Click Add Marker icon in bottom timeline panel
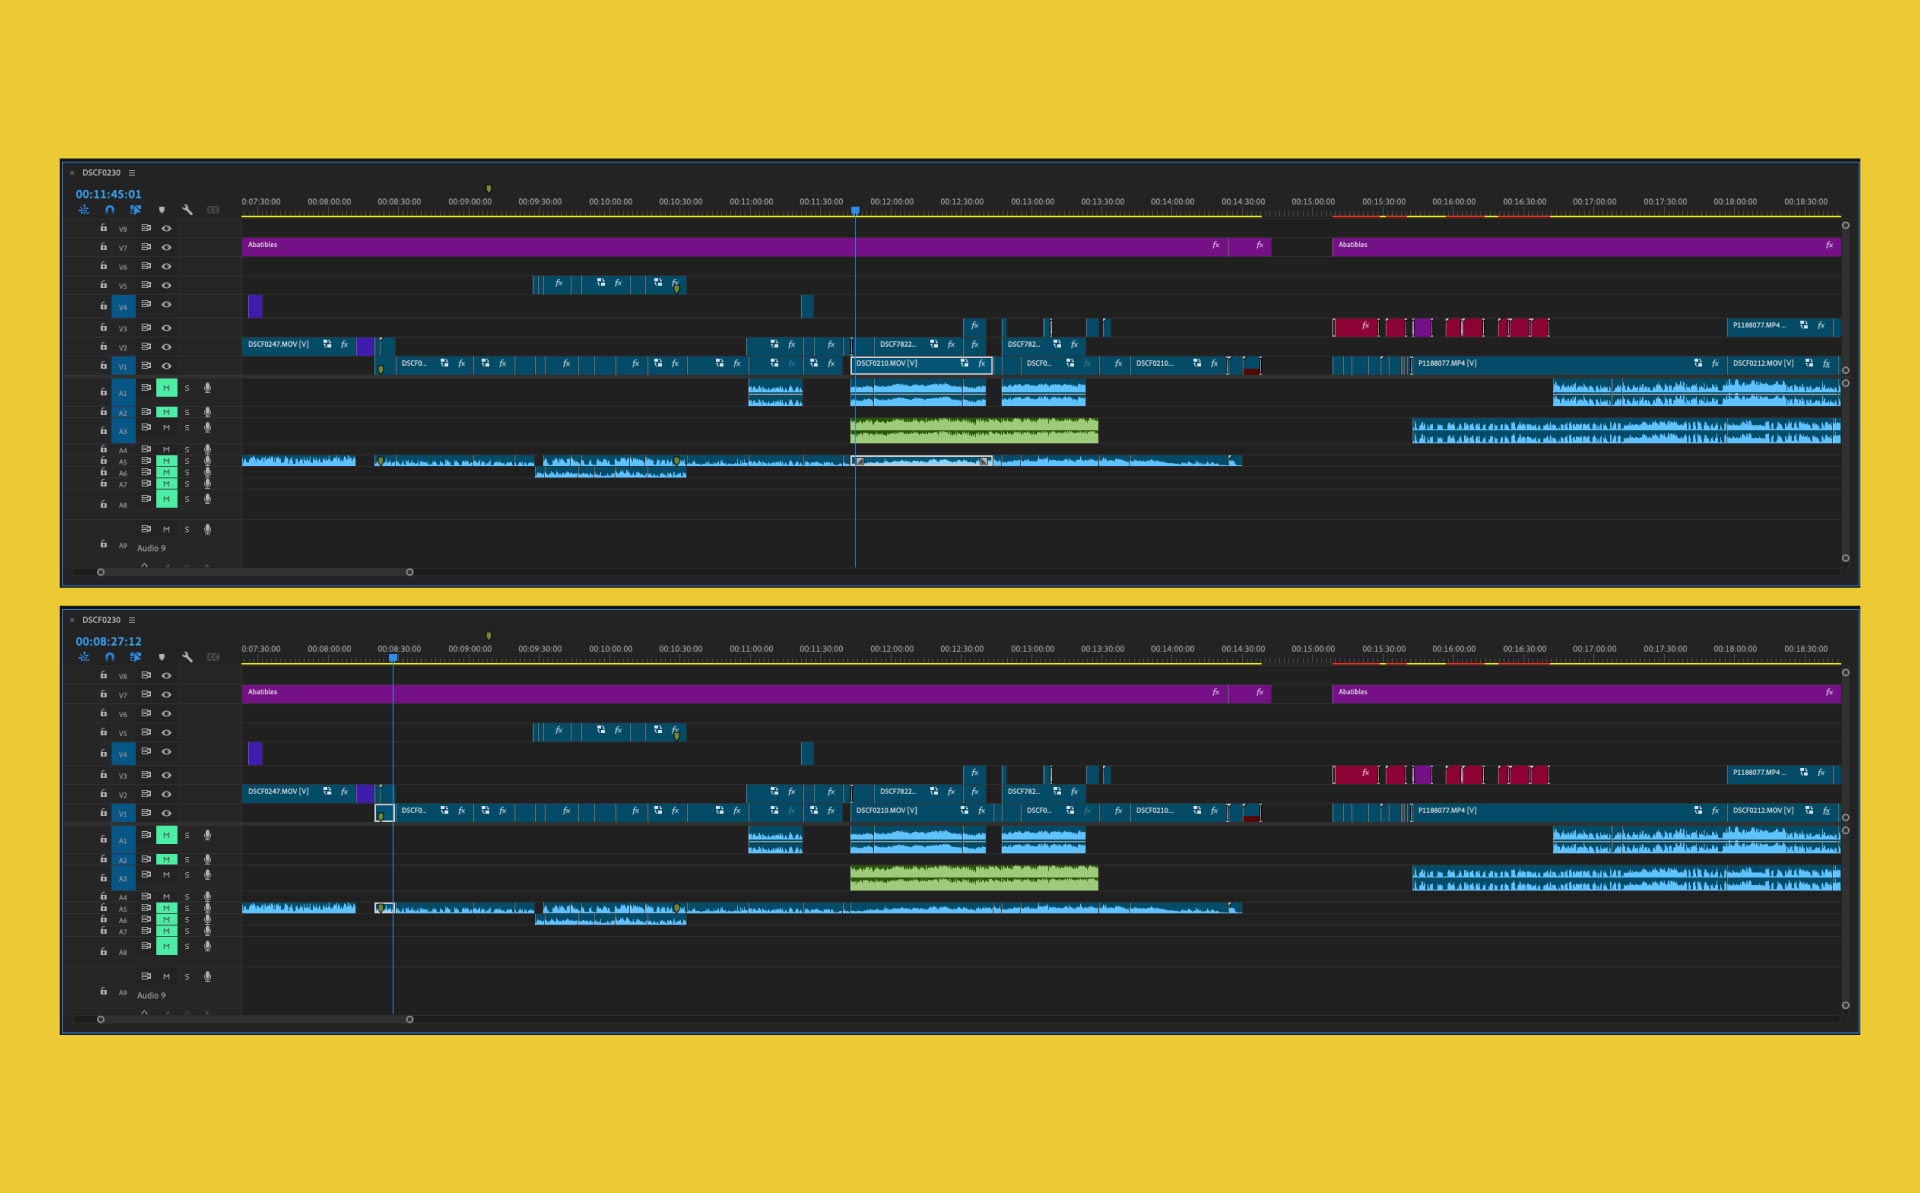Viewport: 1920px width, 1193px height. 162,657
